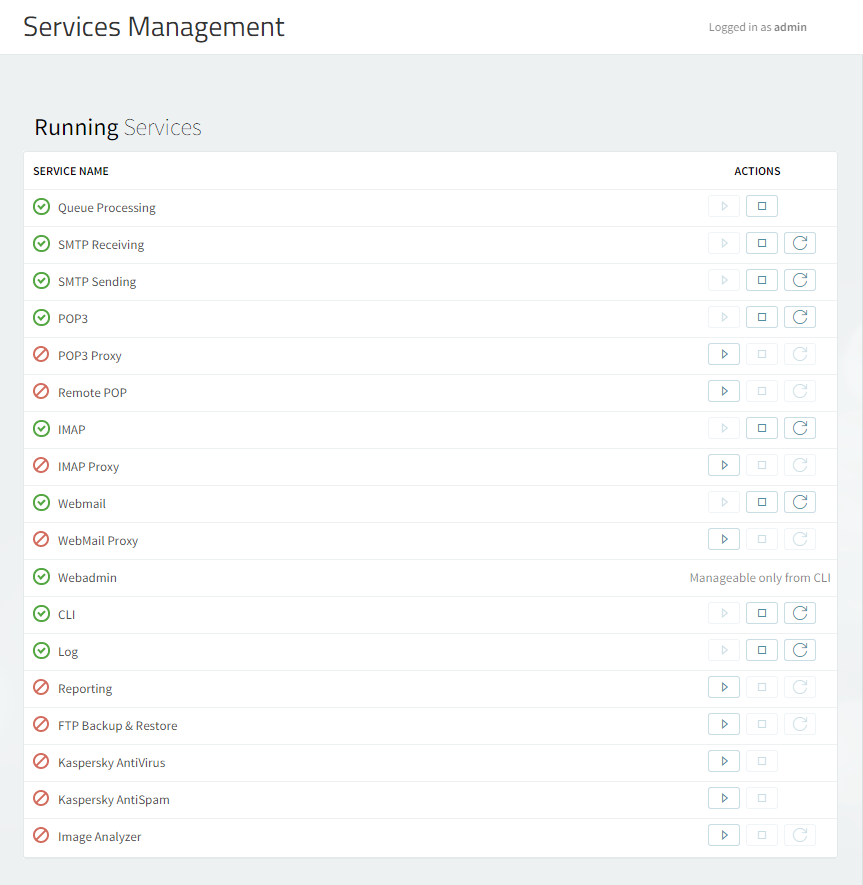
Task: Start the POP3 Proxy service
Action: coord(723,355)
